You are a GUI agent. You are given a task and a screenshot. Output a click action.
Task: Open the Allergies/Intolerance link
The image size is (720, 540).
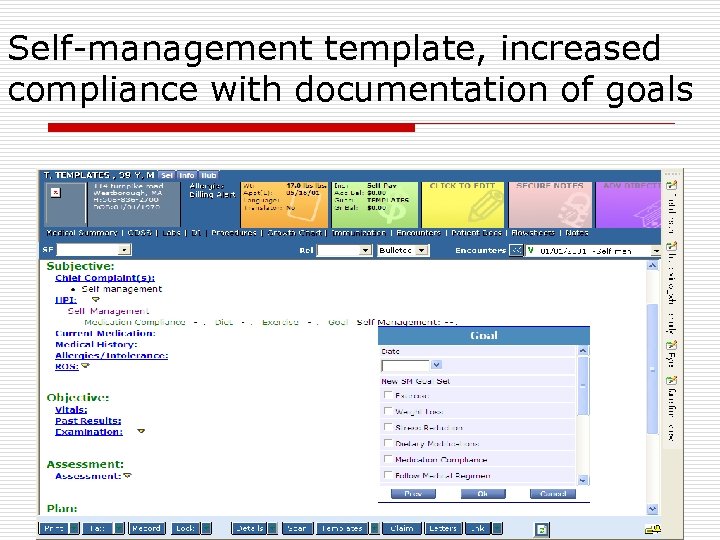coord(112,355)
